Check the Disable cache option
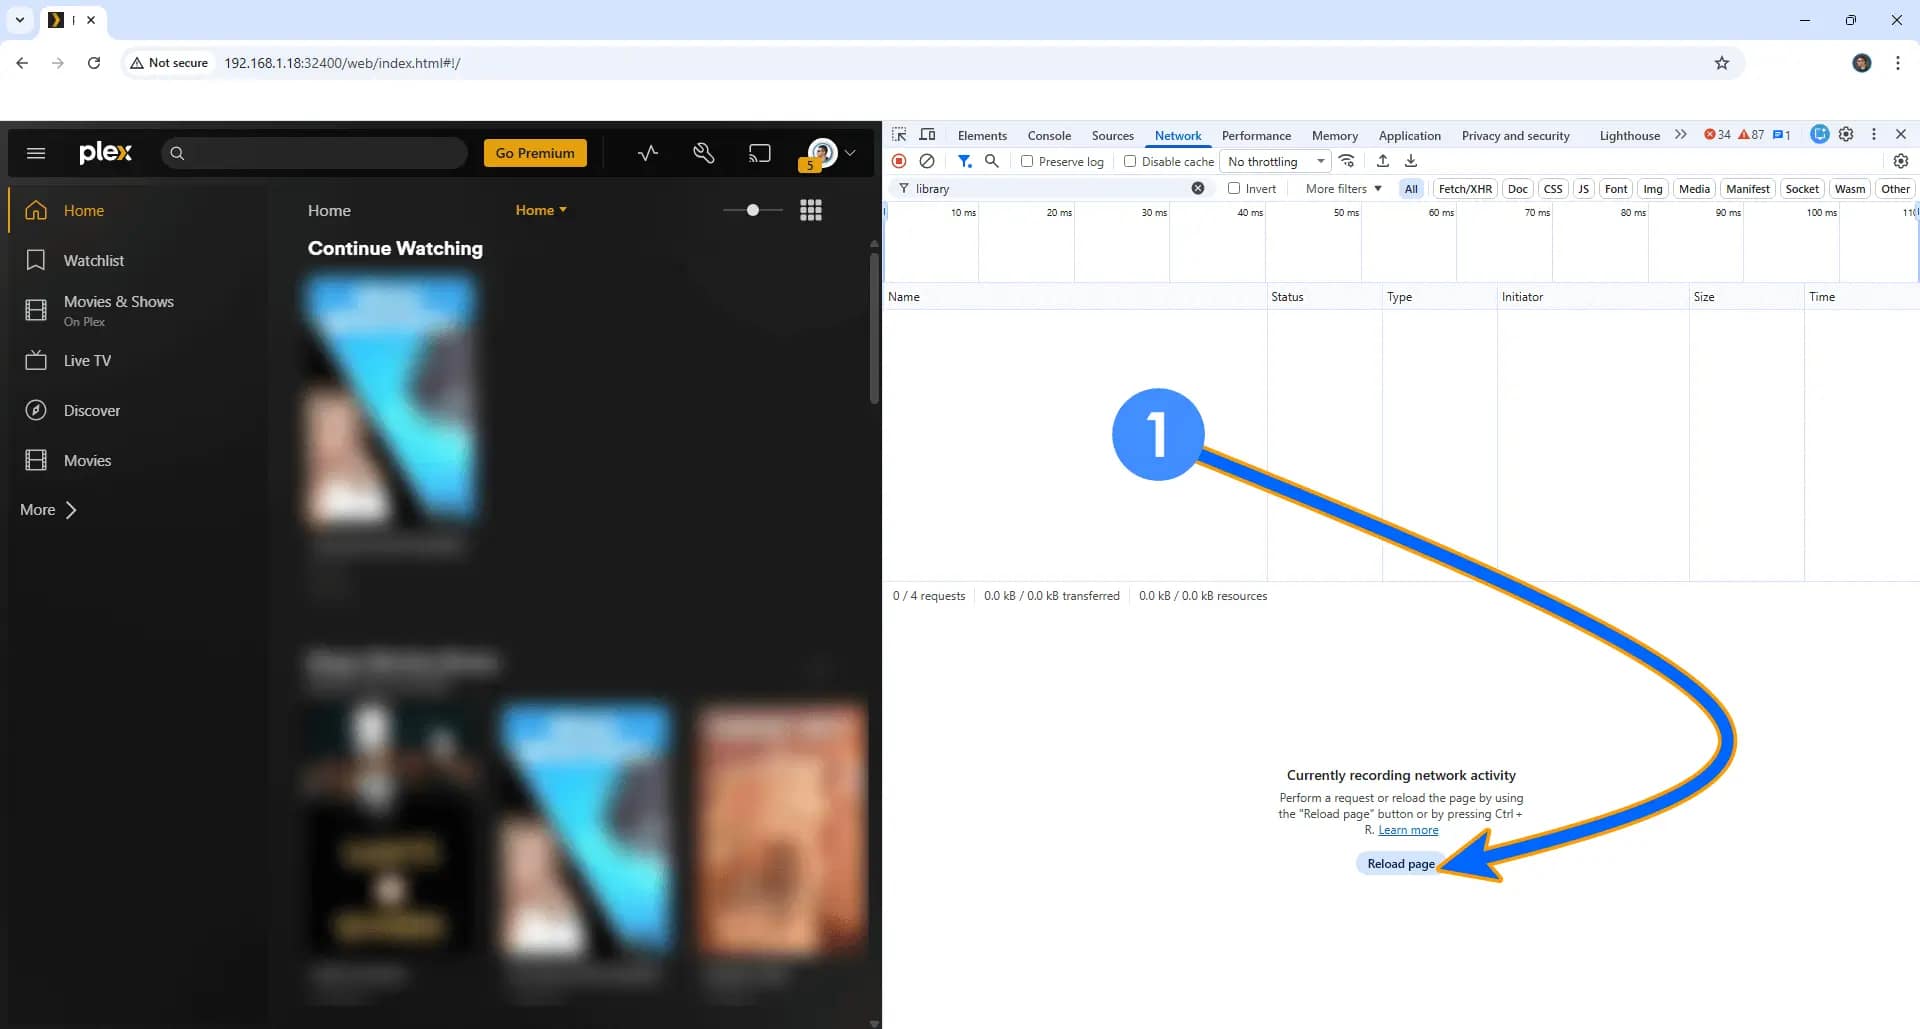1920x1029 pixels. tap(1130, 162)
